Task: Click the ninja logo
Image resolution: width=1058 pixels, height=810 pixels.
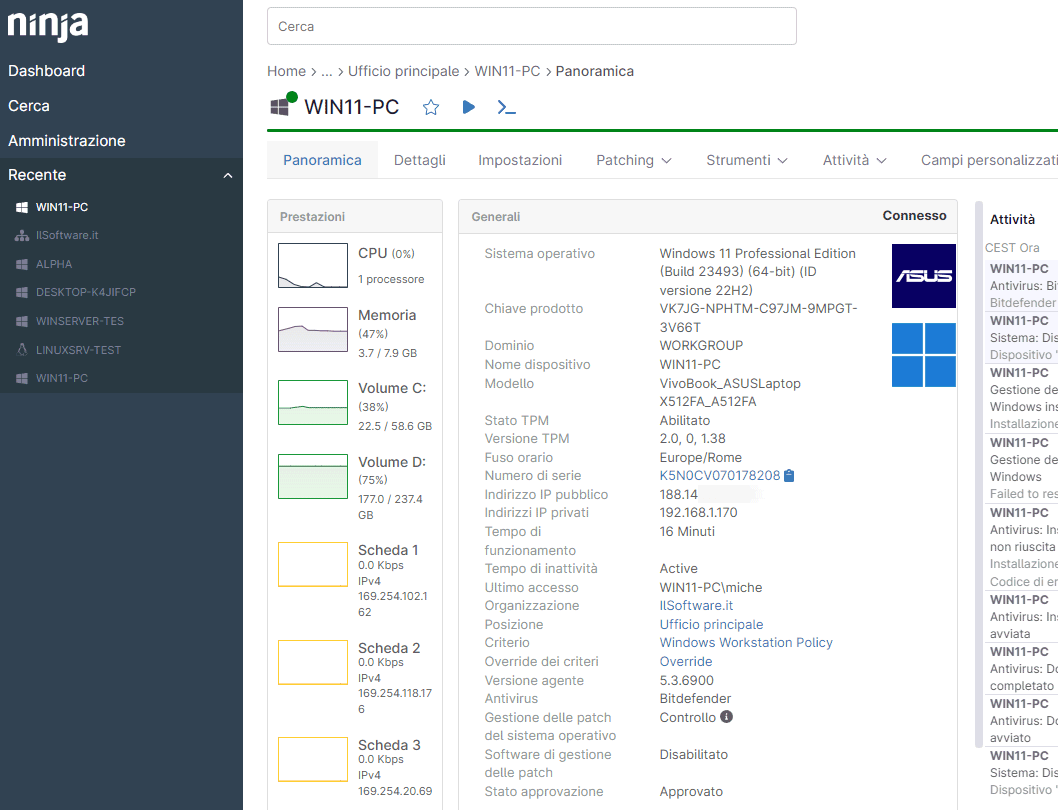Action: tap(48, 26)
